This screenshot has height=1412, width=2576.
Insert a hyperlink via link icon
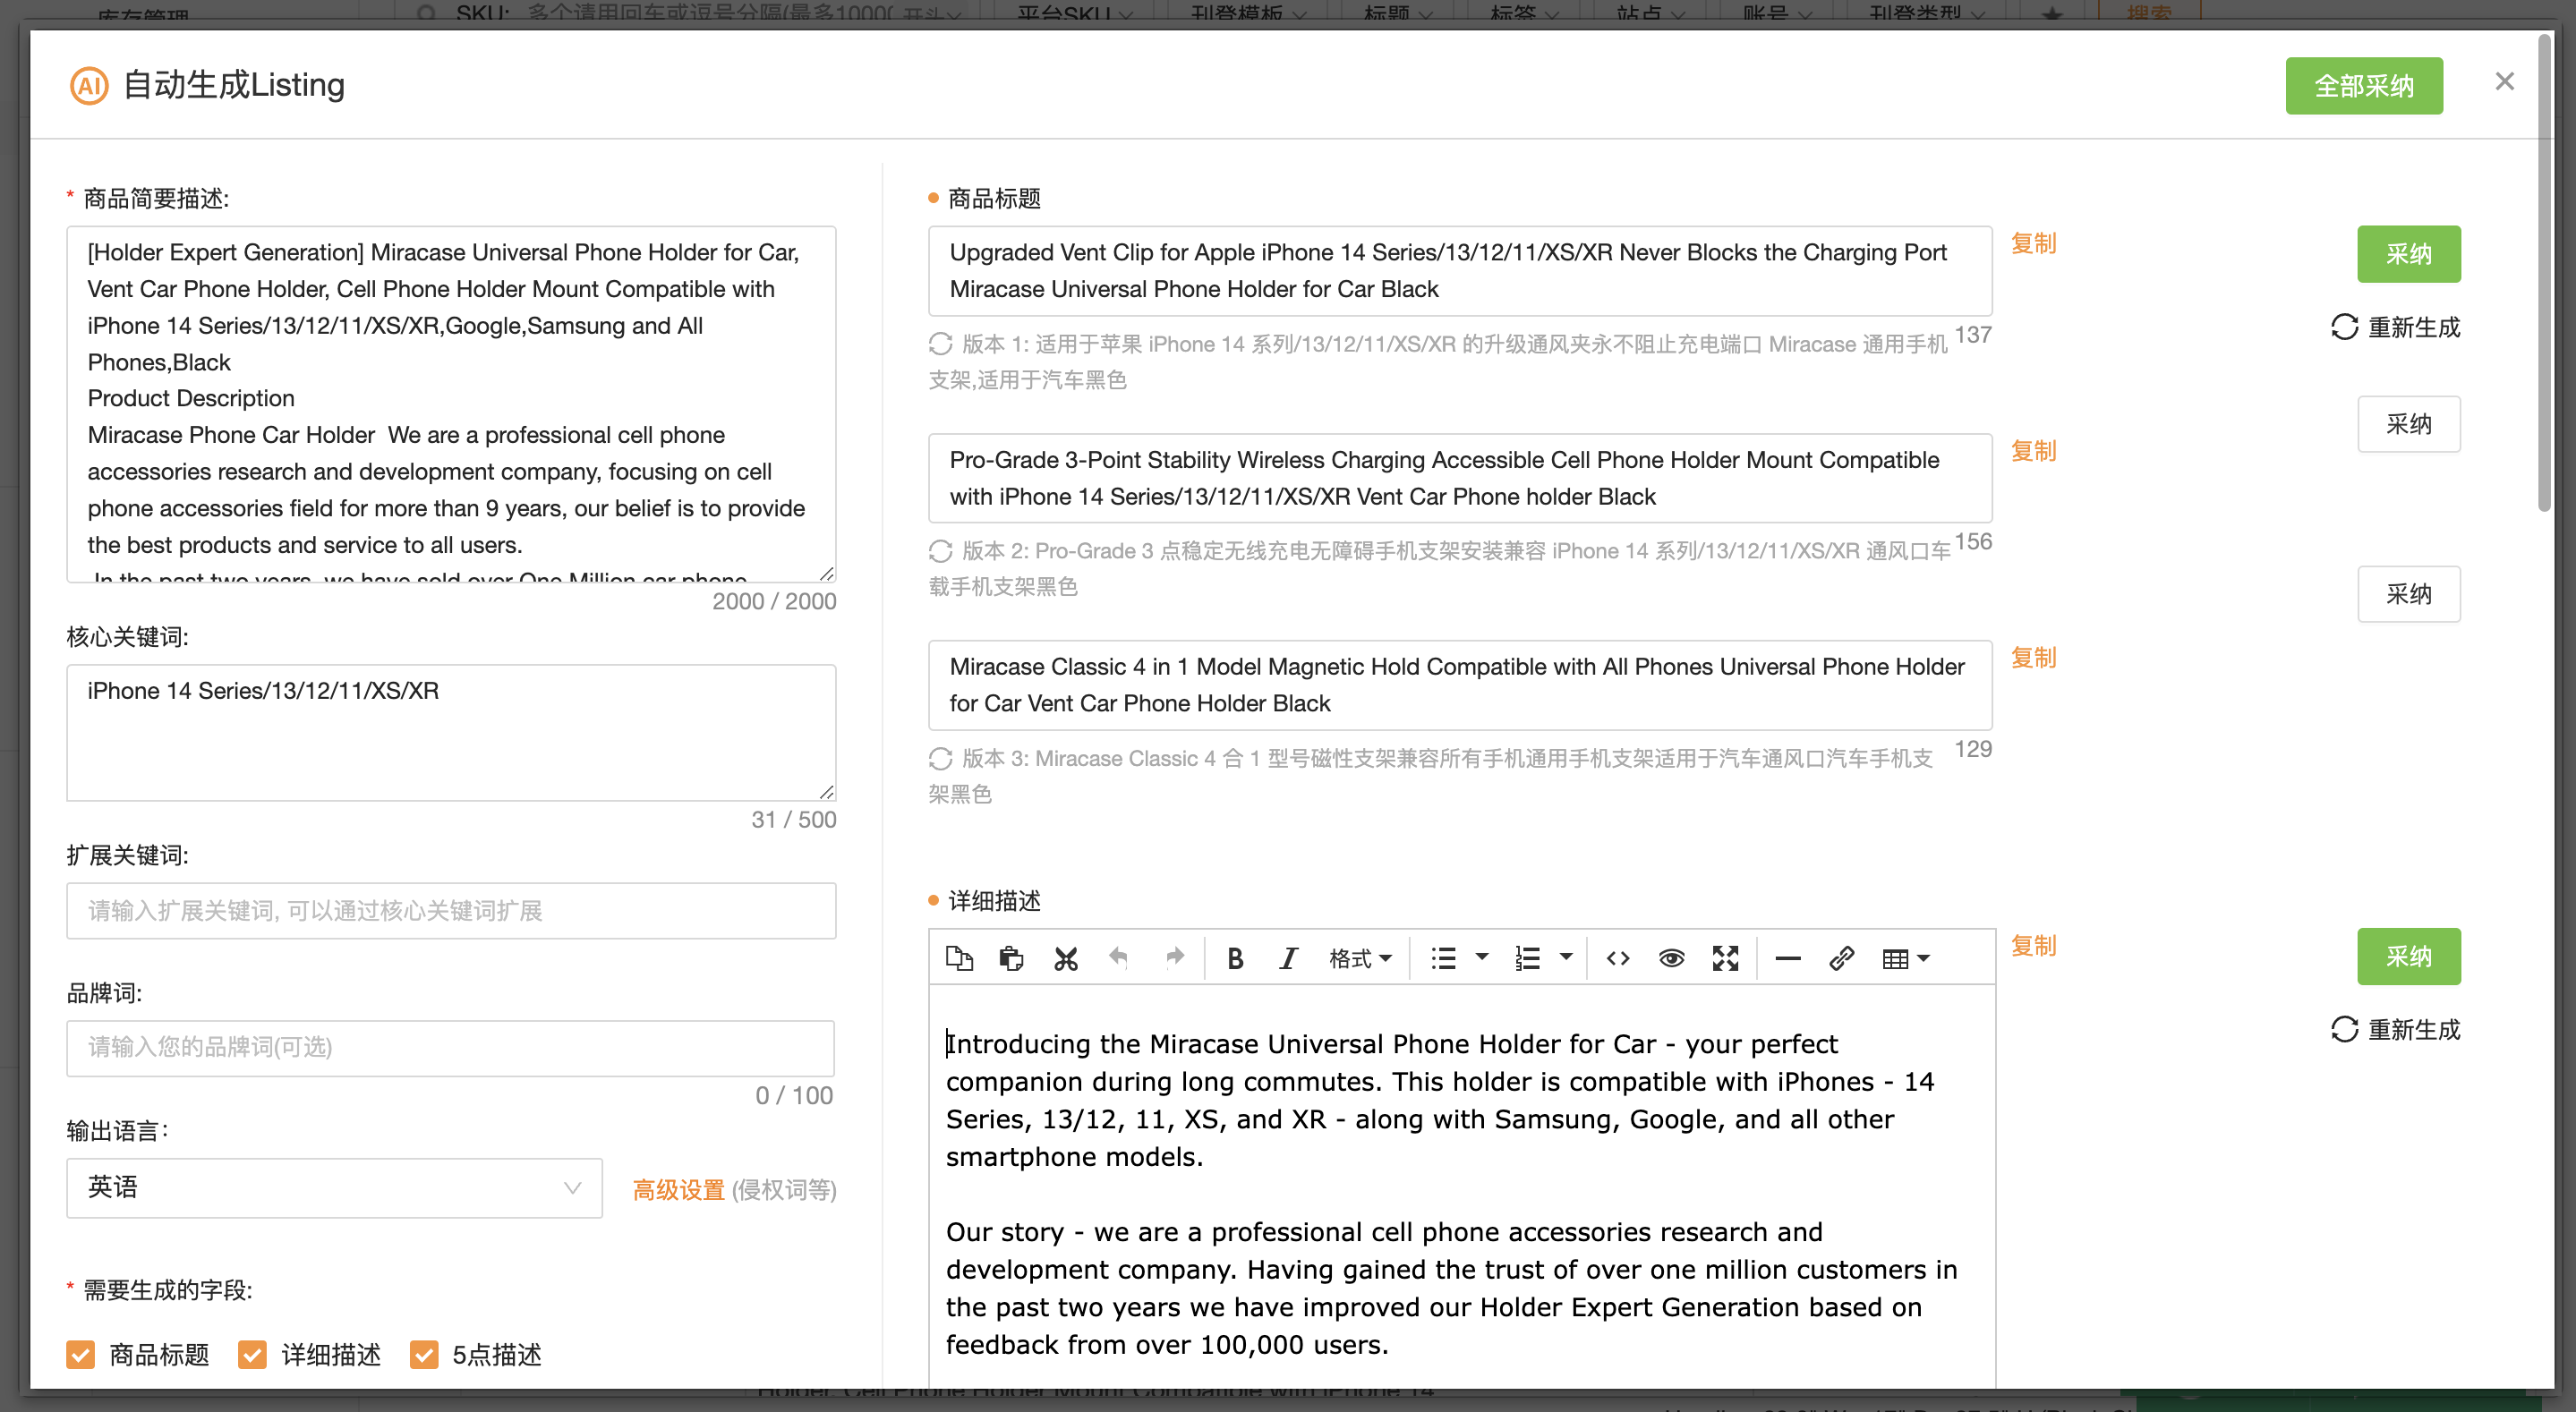pos(1841,958)
